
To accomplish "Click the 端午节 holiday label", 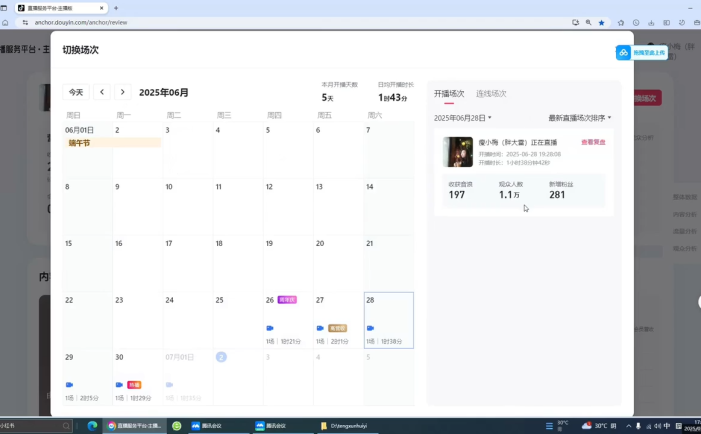I will pos(113,143).
